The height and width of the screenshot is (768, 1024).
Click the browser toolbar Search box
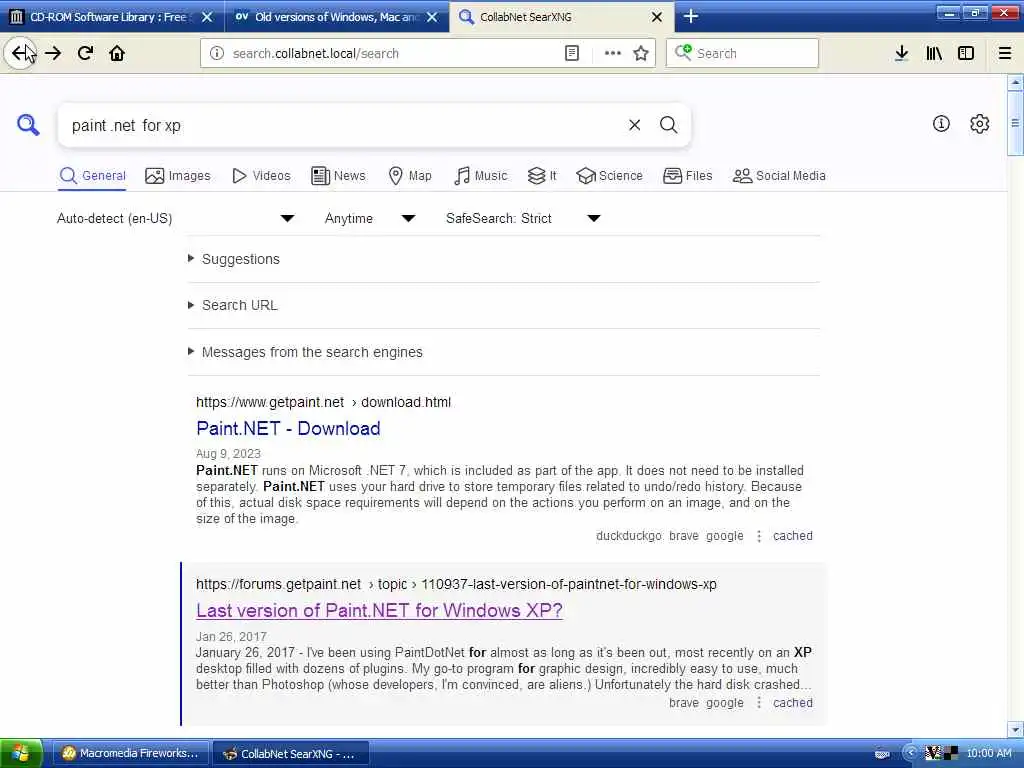click(x=743, y=54)
